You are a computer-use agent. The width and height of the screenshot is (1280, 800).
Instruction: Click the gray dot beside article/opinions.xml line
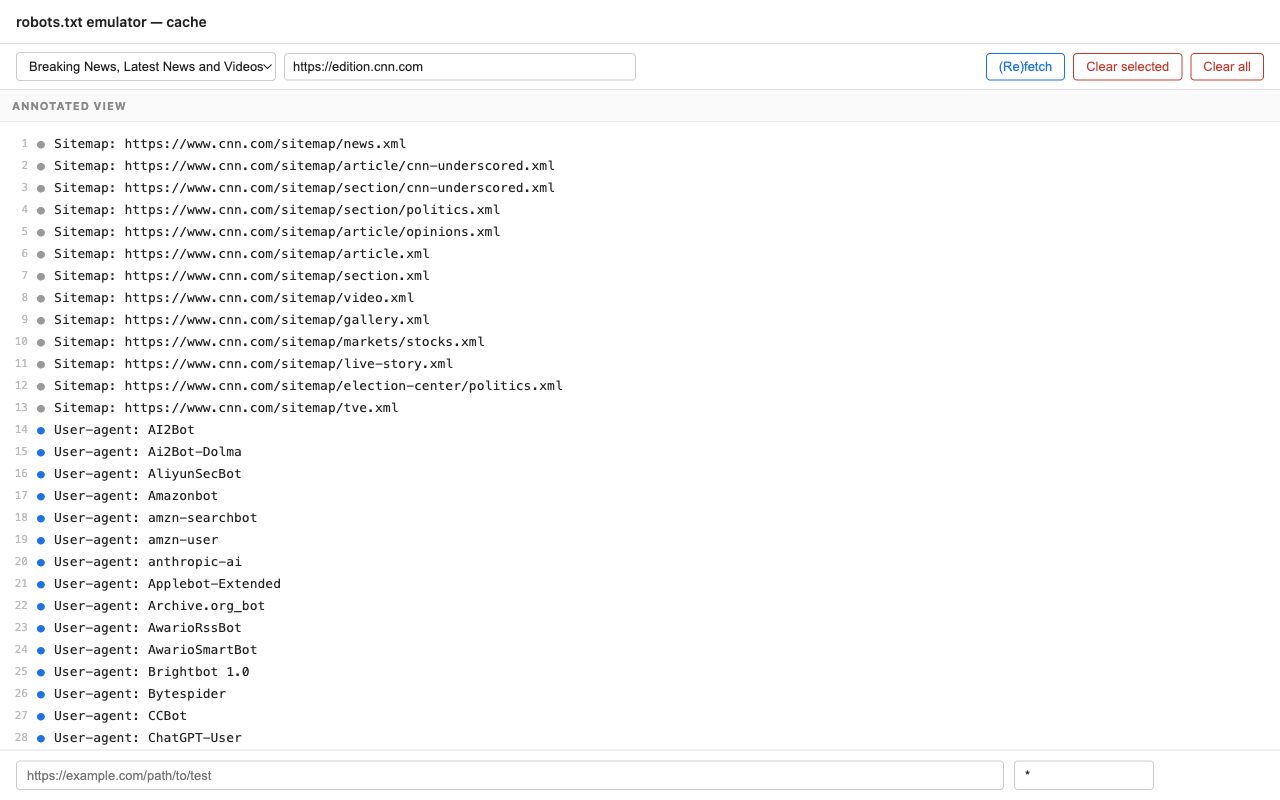tap(41, 232)
